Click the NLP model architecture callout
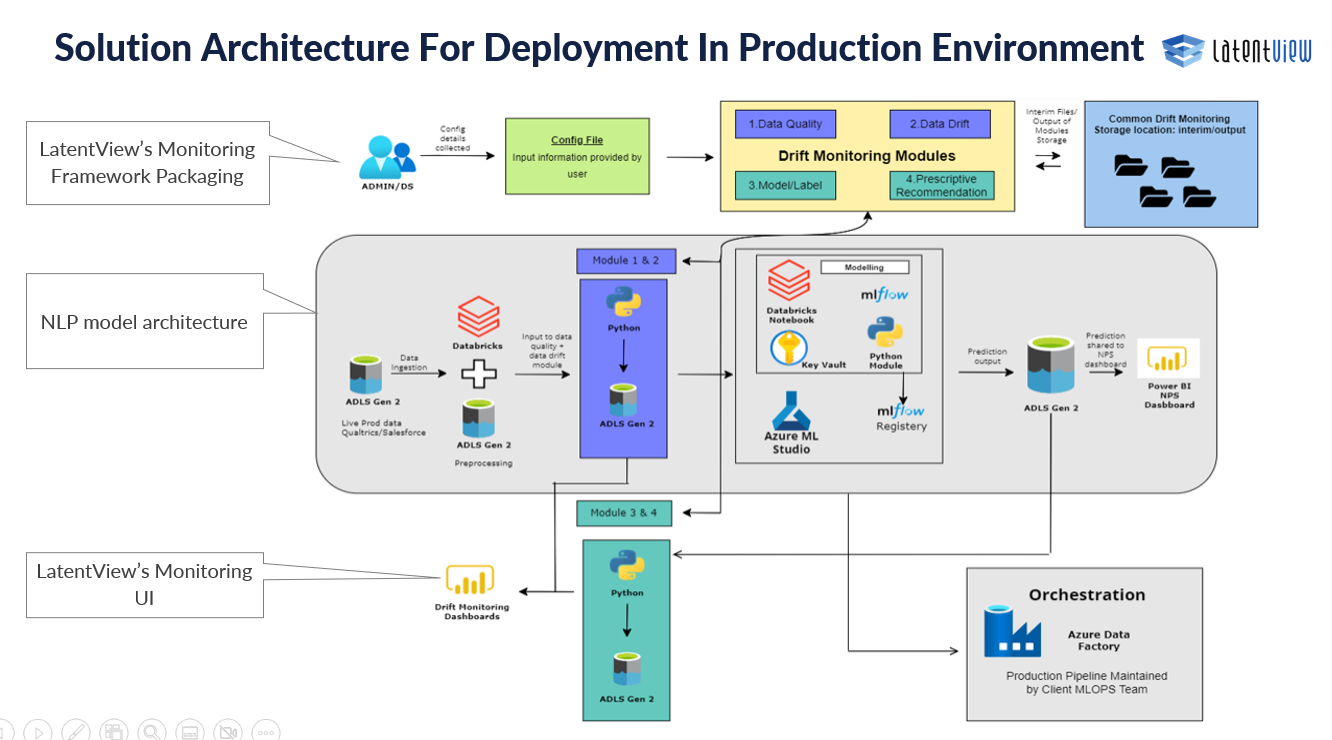This screenshot has width=1332, height=740. 145,321
